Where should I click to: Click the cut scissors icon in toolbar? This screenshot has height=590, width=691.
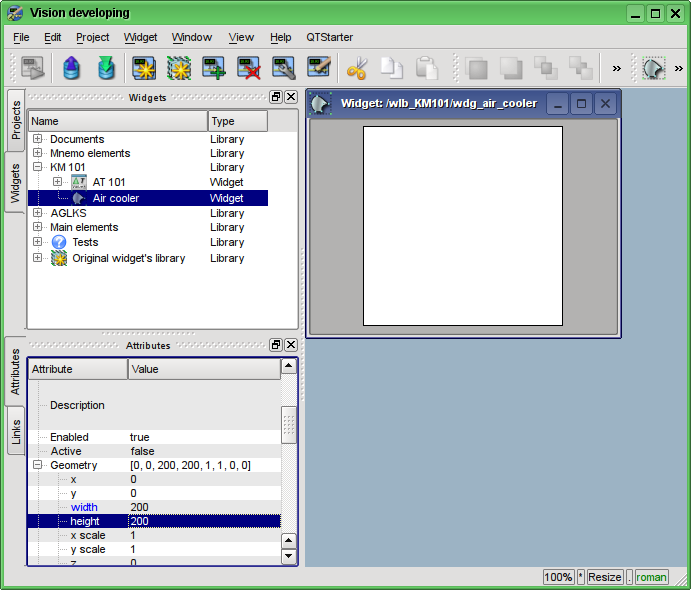pos(356,68)
